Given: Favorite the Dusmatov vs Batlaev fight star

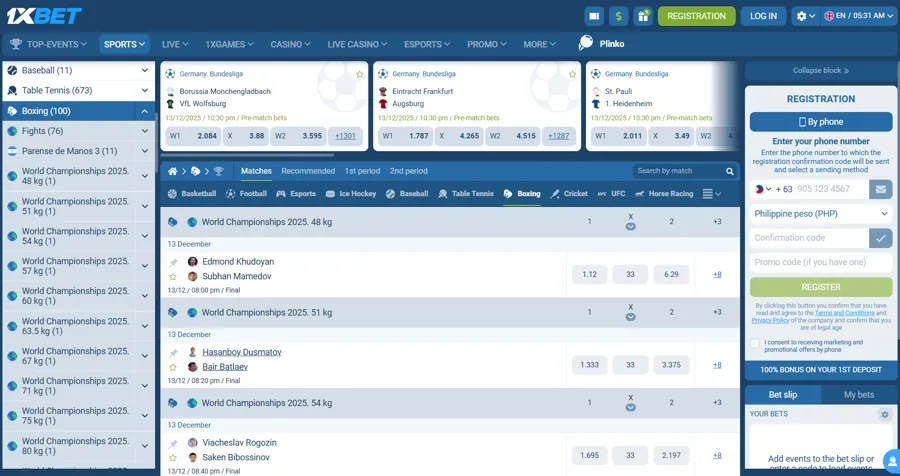Looking at the screenshot, I should [173, 367].
